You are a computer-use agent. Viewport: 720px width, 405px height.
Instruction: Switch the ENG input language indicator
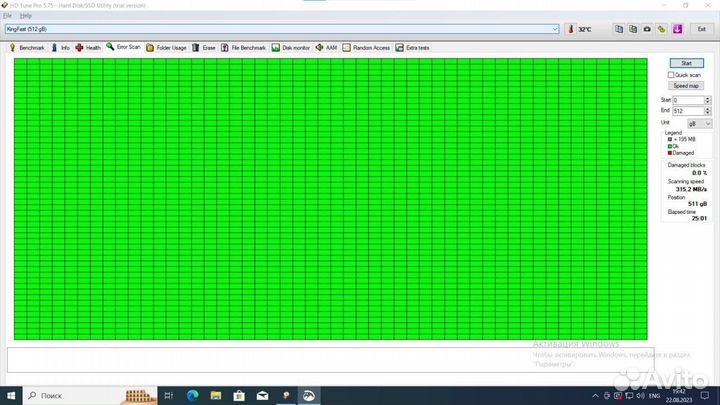654,396
